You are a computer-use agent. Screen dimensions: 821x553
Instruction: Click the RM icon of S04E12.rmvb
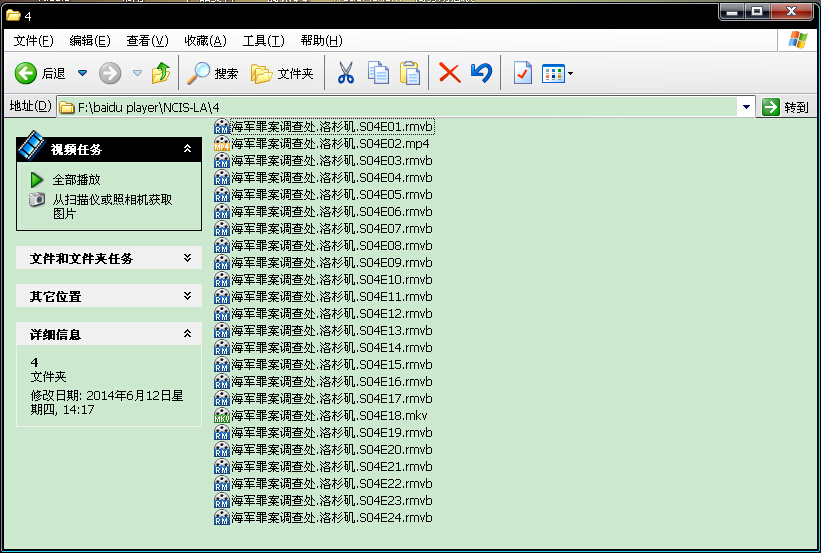222,314
